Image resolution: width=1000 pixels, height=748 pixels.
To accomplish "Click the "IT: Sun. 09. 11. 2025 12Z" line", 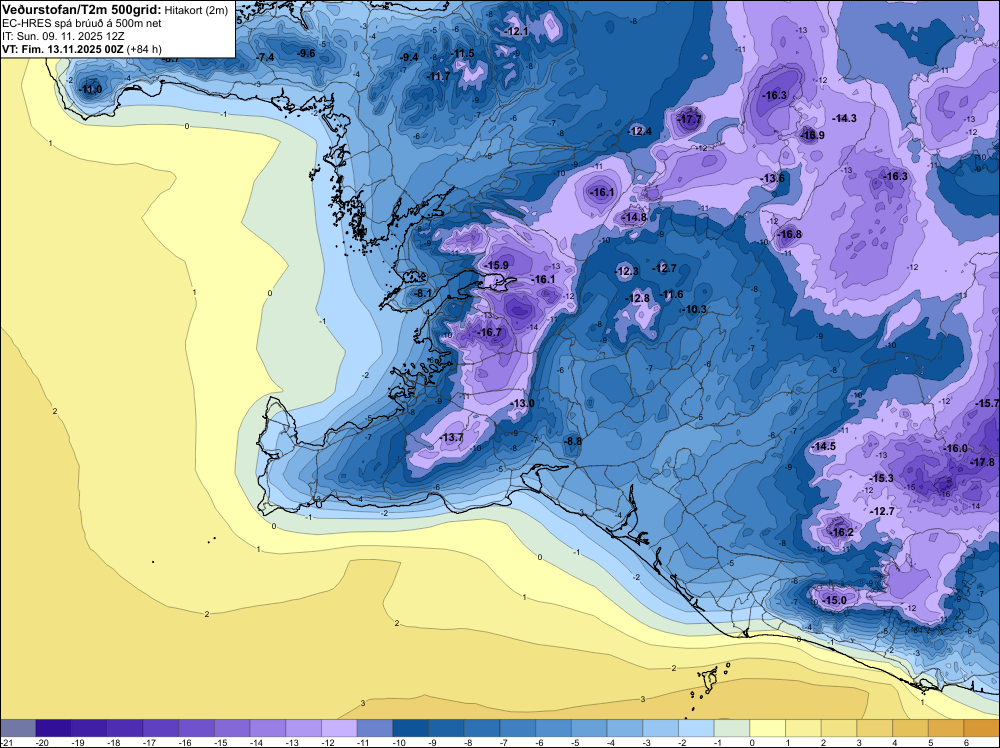I will pyautogui.click(x=65, y=36).
